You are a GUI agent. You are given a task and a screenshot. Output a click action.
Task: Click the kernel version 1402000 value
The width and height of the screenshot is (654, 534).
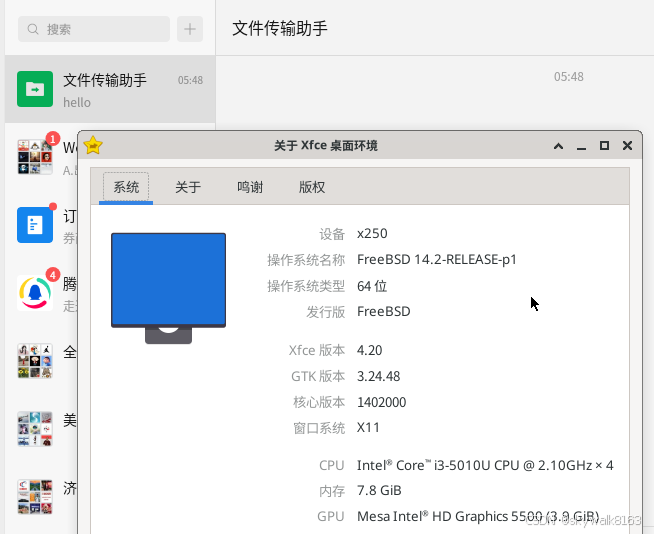382,402
